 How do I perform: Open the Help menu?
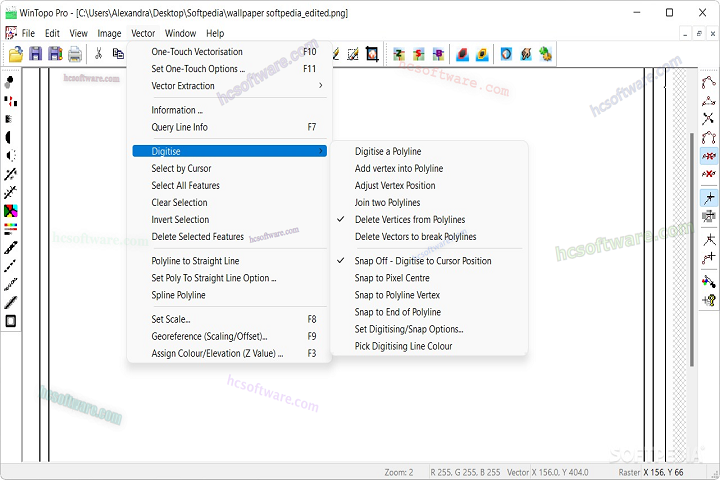[x=215, y=33]
